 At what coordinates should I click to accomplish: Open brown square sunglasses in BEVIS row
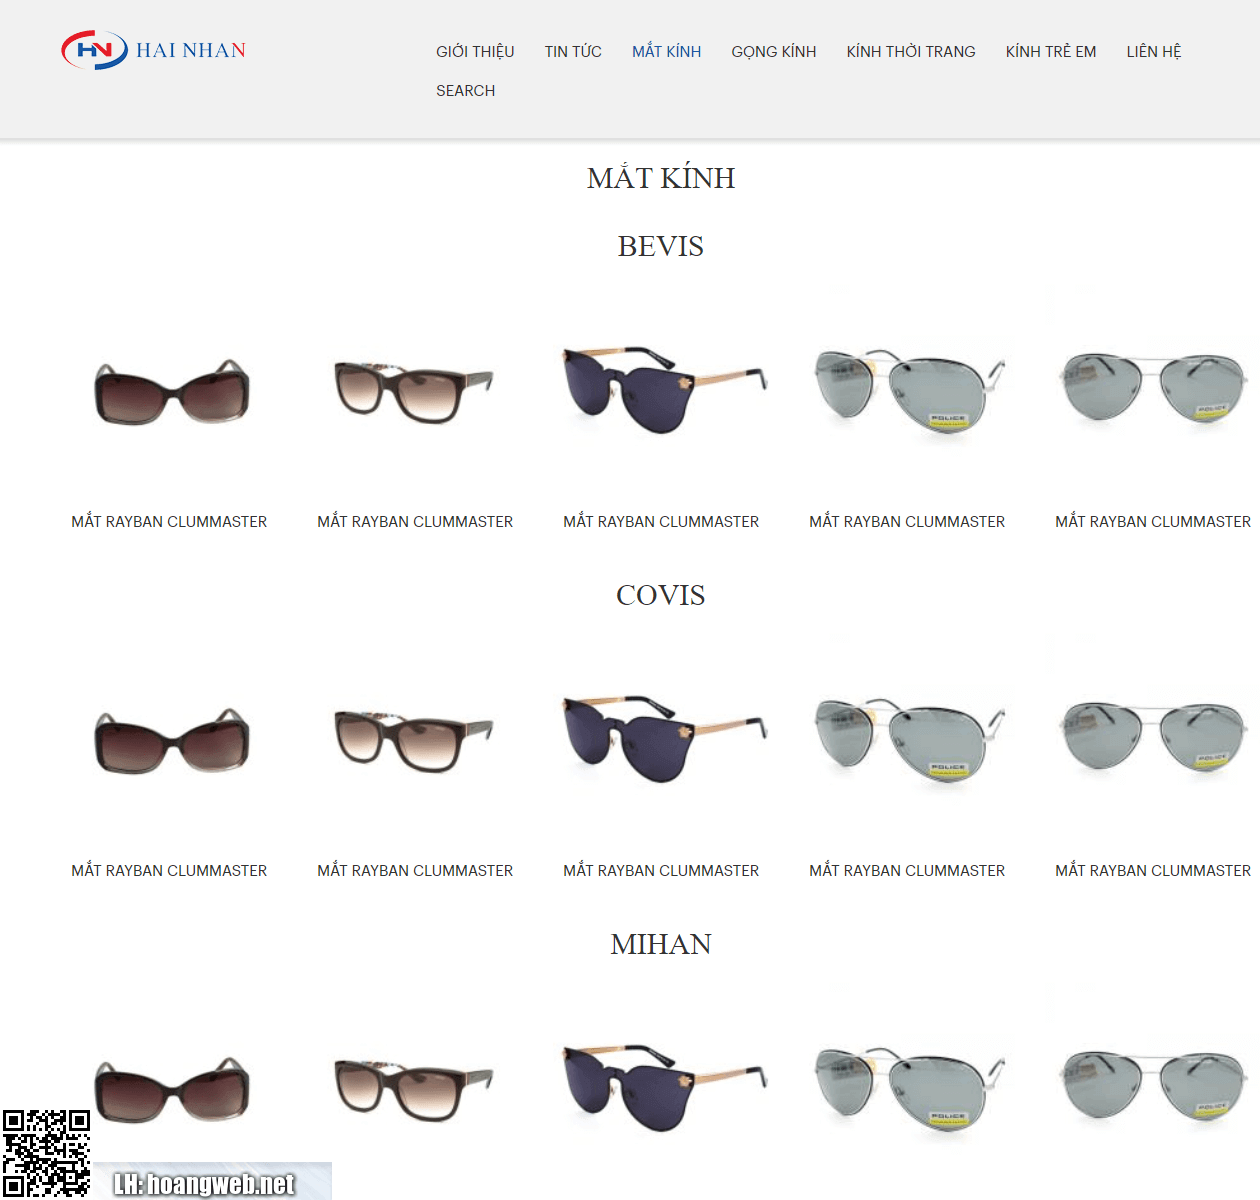pos(414,392)
